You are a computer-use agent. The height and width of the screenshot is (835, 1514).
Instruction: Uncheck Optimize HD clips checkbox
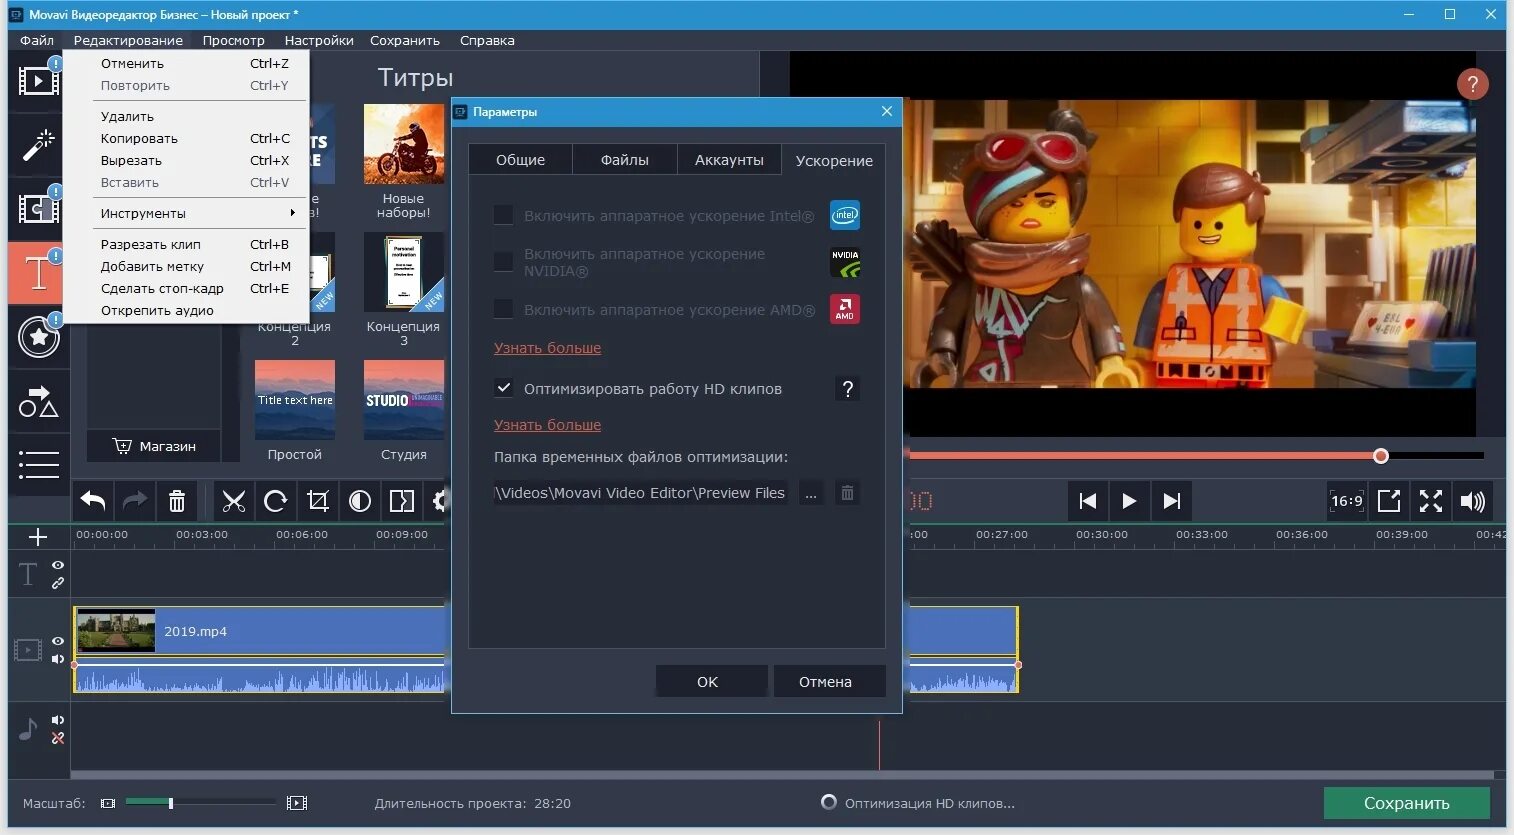504,388
